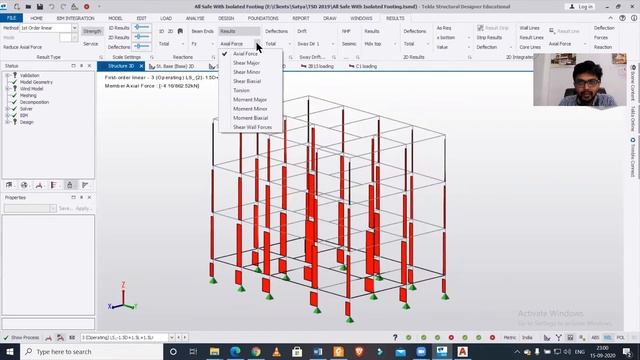Click the Open folder icon in title bar
Viewport: 640px width, 360px height.
28,7
